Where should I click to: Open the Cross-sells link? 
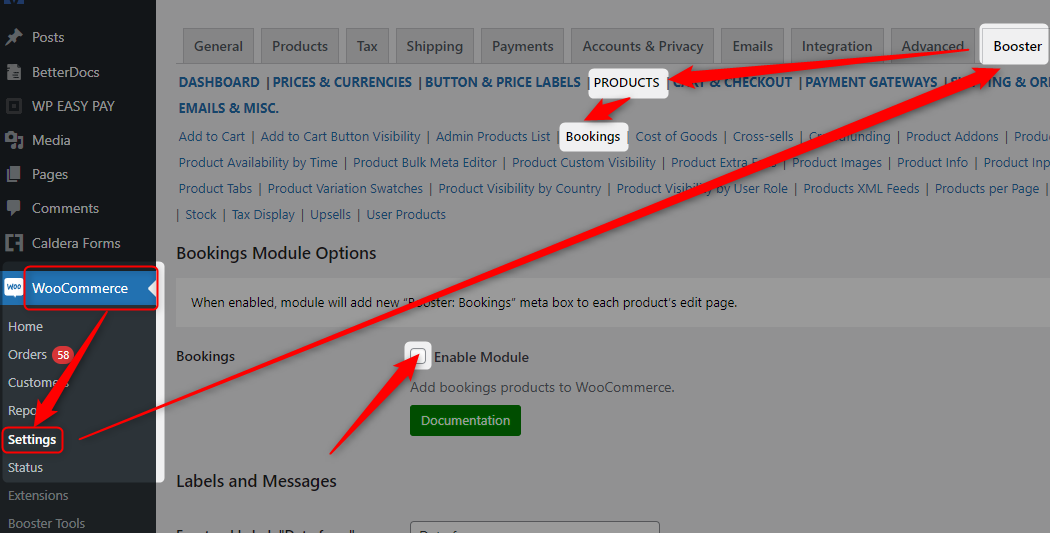point(763,137)
